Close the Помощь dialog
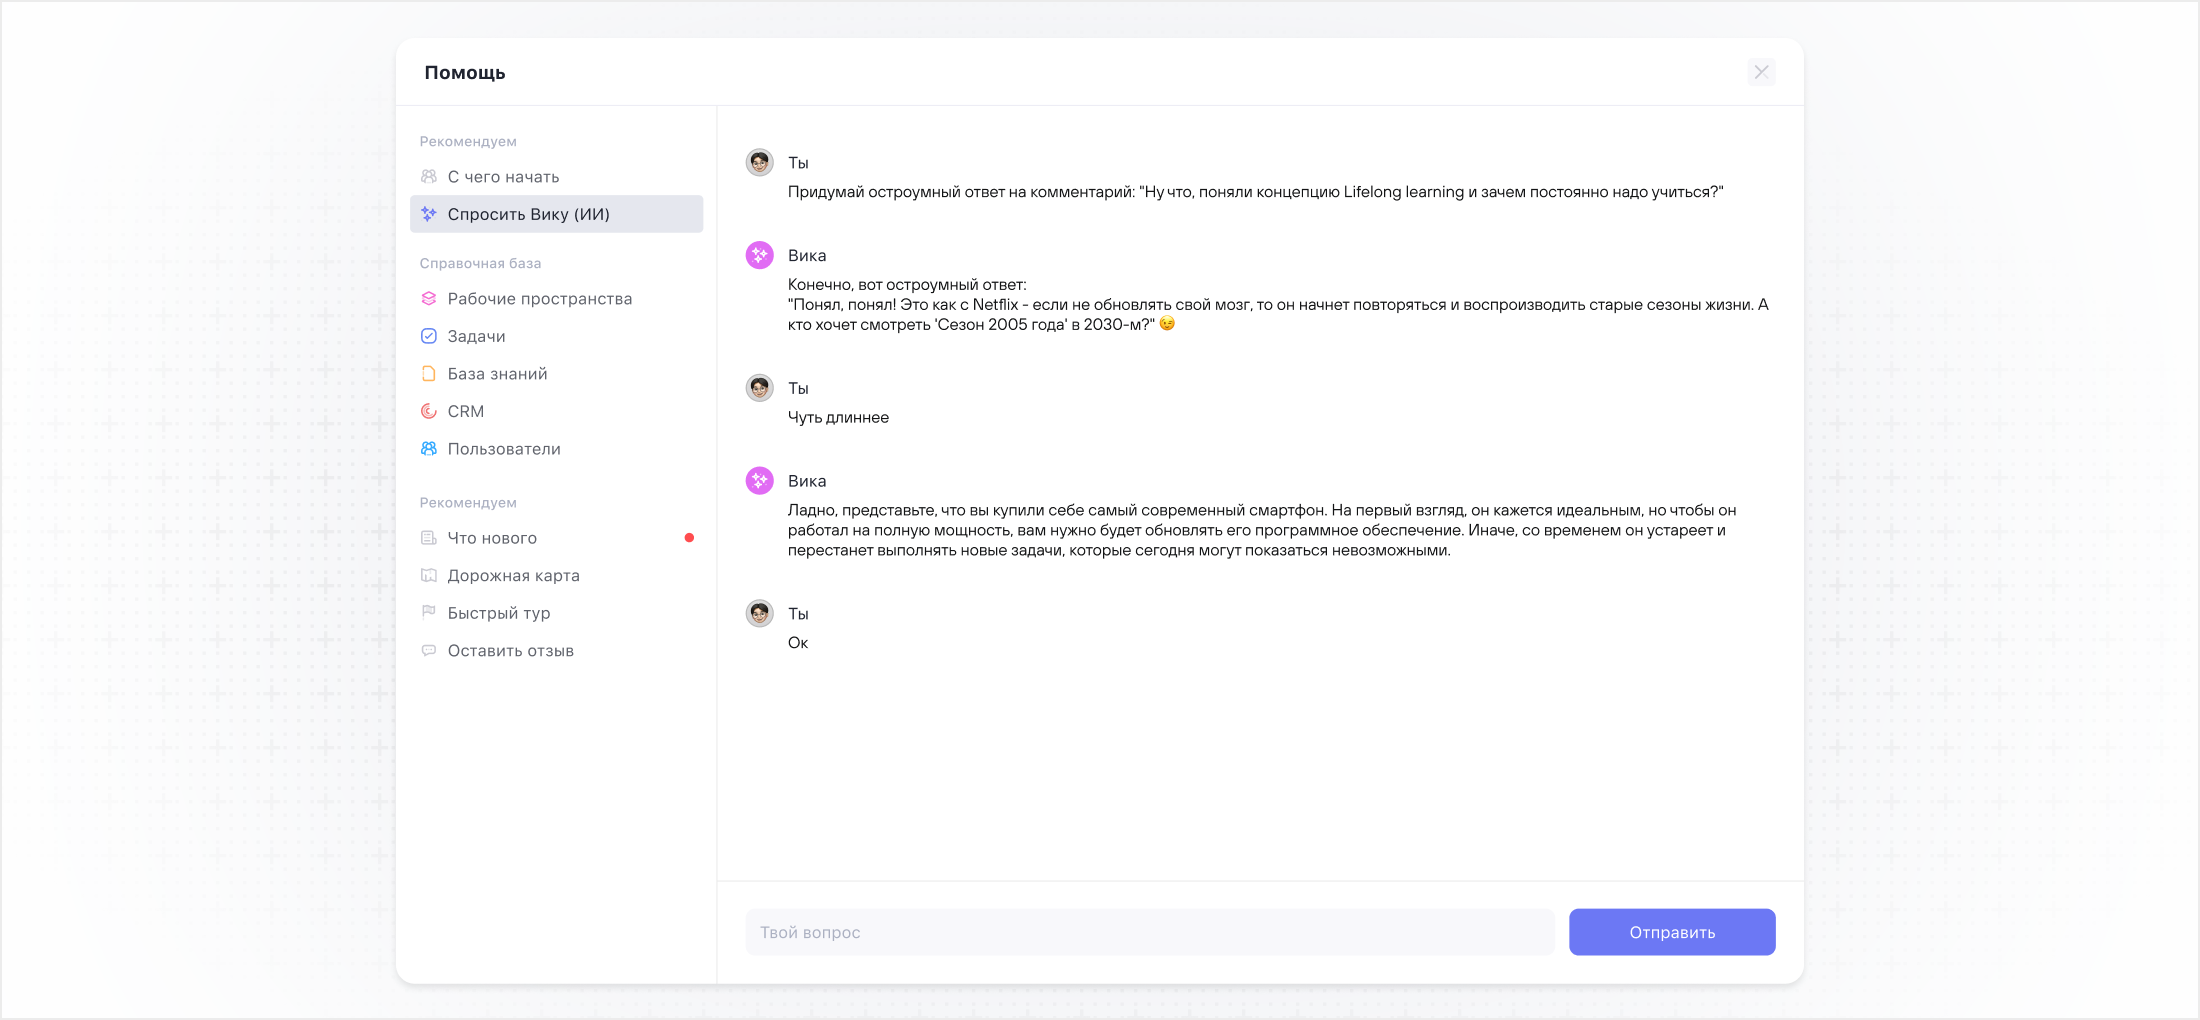This screenshot has height=1020, width=2200. pyautogui.click(x=1761, y=72)
